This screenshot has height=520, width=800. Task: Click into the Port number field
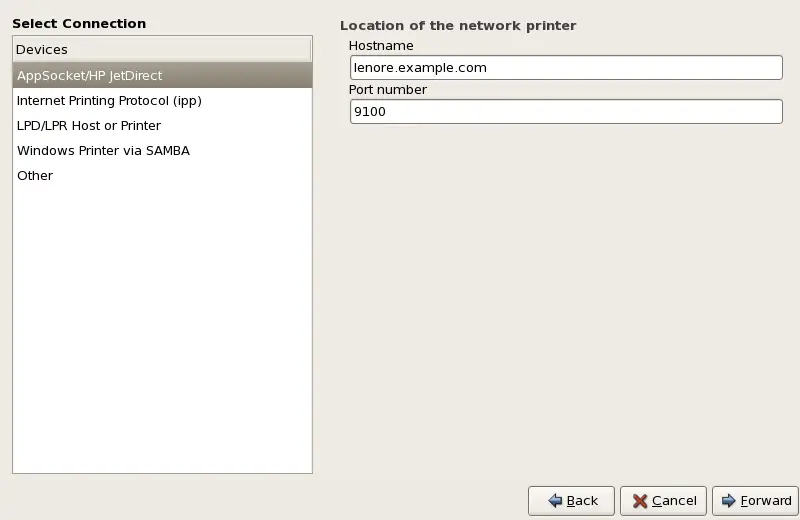tap(565, 112)
